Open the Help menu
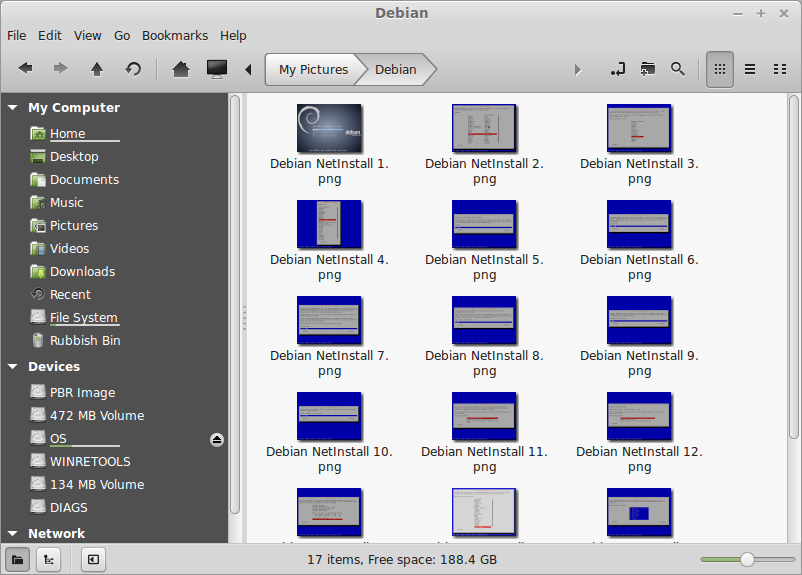The image size is (802, 575). pyautogui.click(x=233, y=35)
